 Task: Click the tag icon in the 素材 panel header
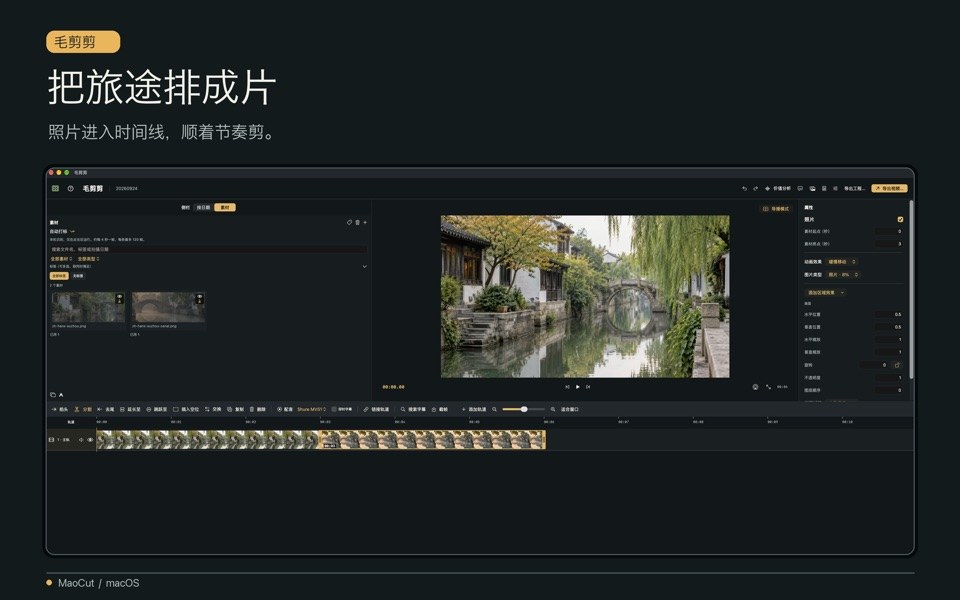pos(350,222)
